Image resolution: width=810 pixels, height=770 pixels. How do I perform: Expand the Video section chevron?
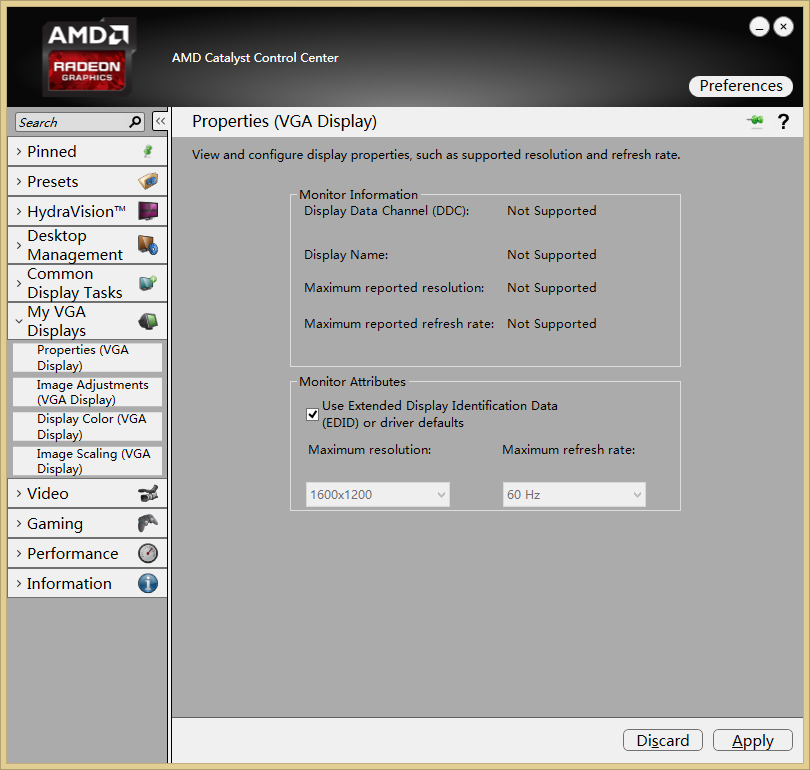pos(19,493)
